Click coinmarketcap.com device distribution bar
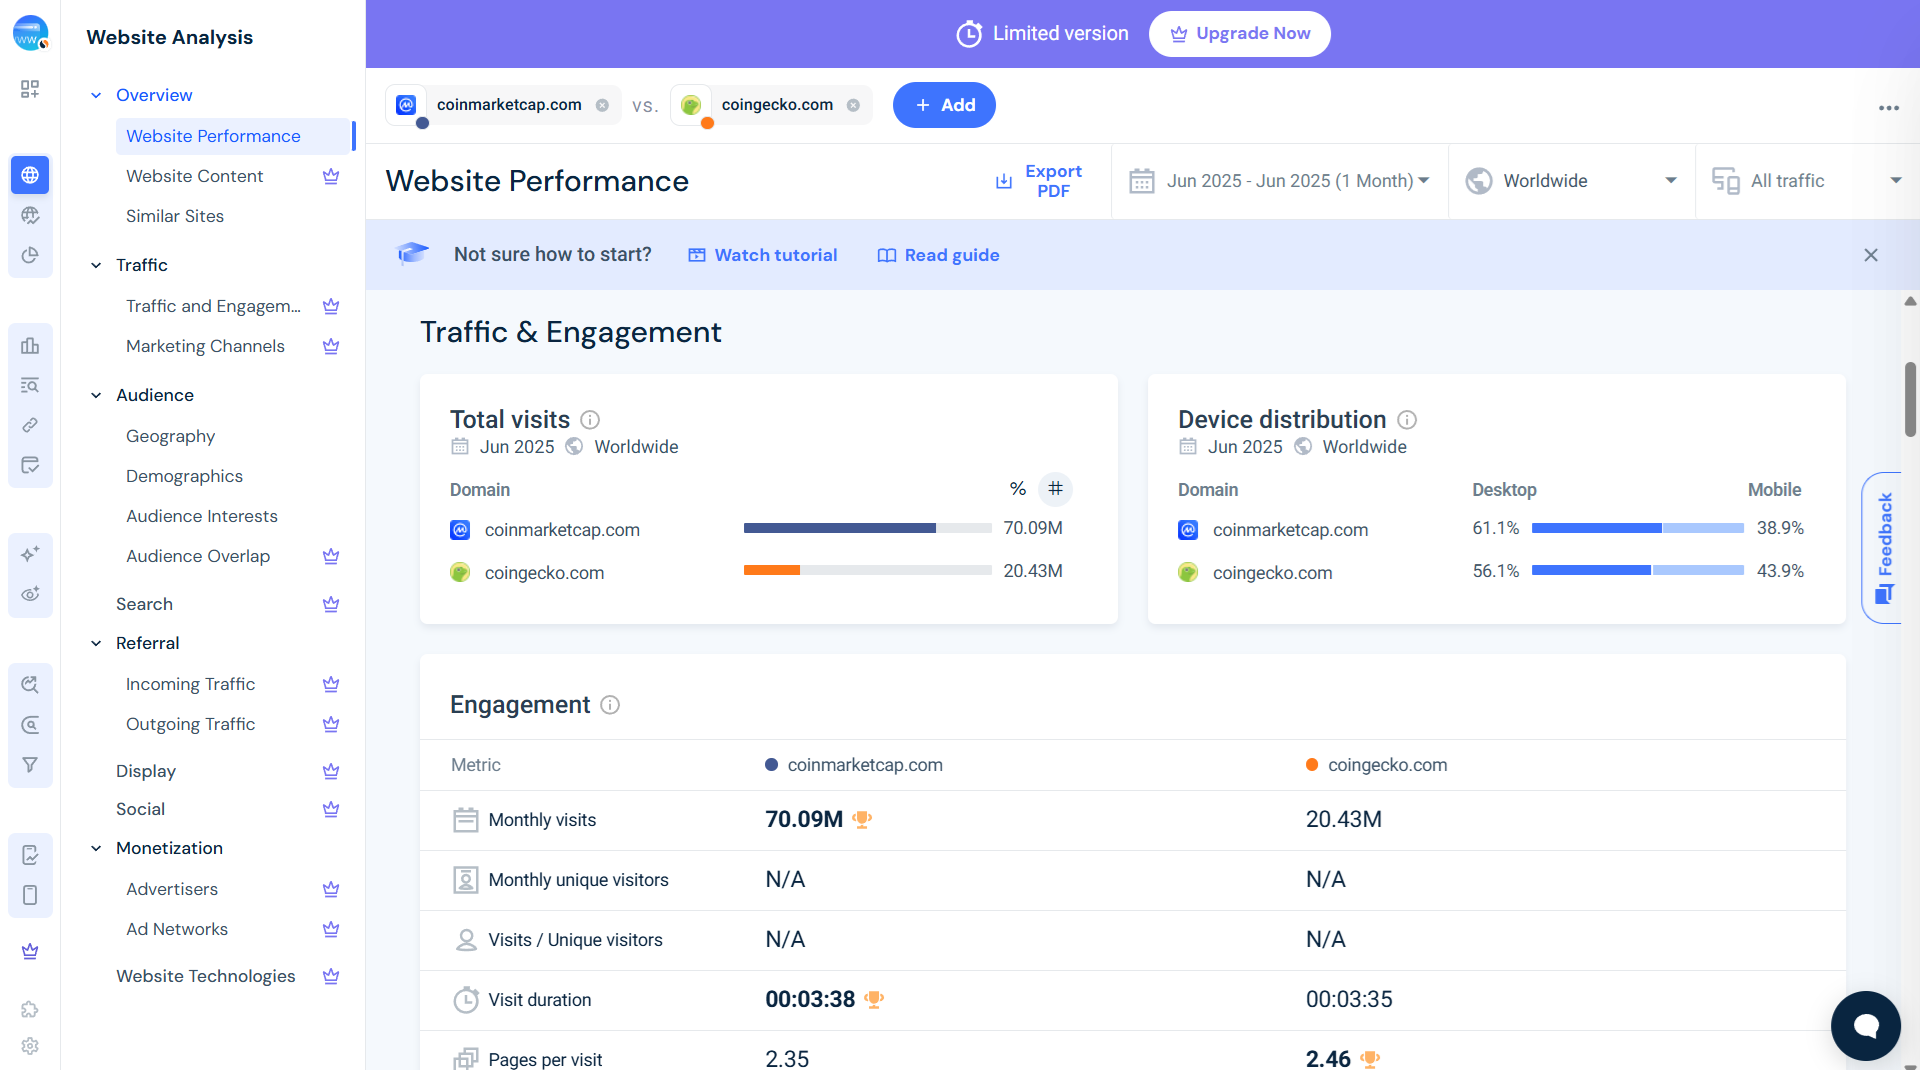 1637,528
